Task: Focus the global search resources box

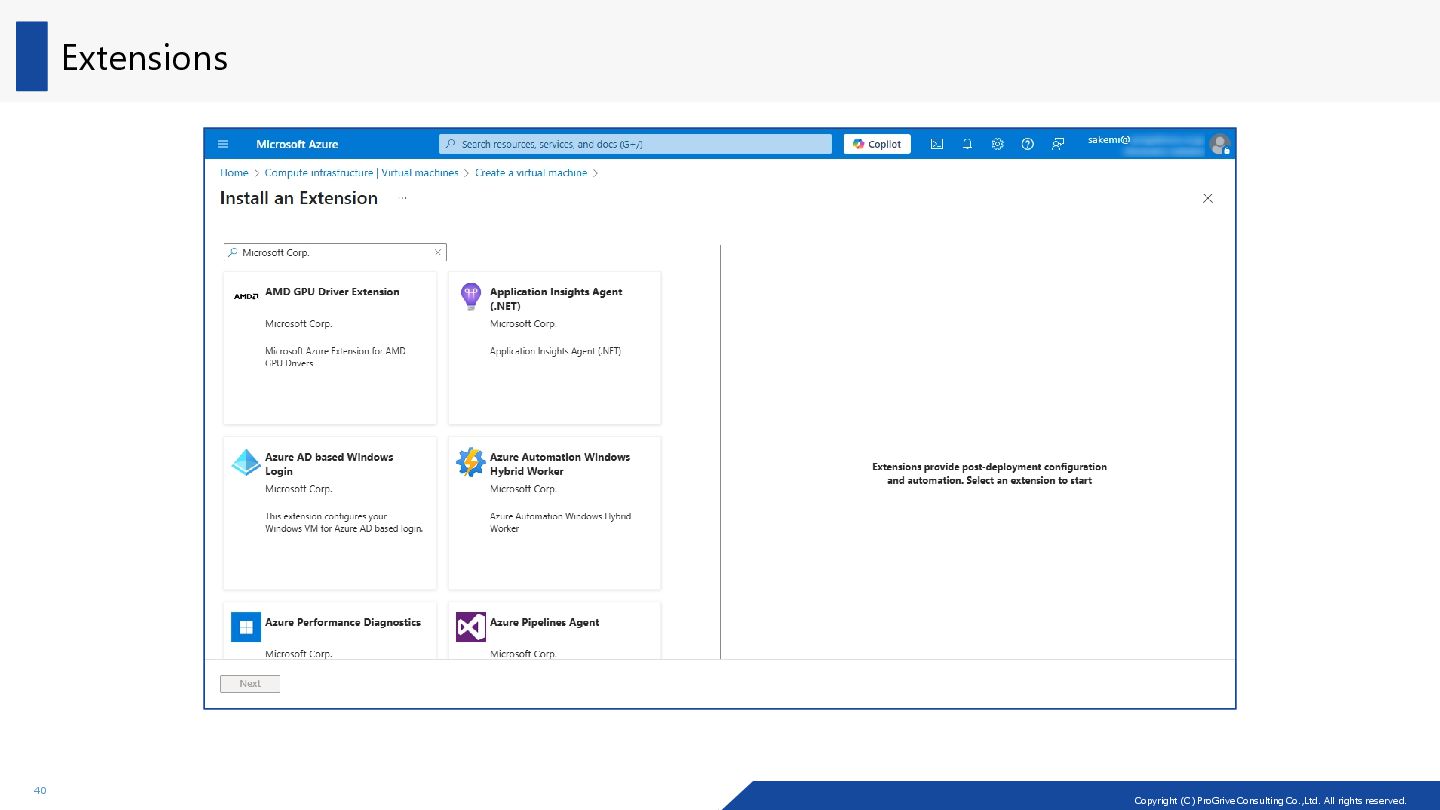Action: (635, 144)
